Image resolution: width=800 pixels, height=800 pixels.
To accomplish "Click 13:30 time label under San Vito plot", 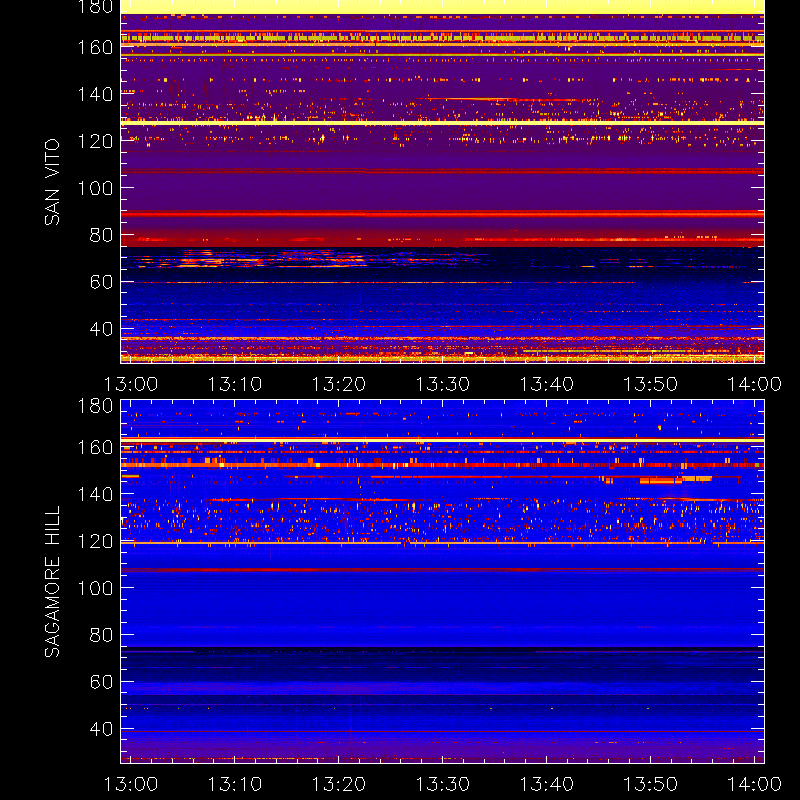I will coord(442,384).
